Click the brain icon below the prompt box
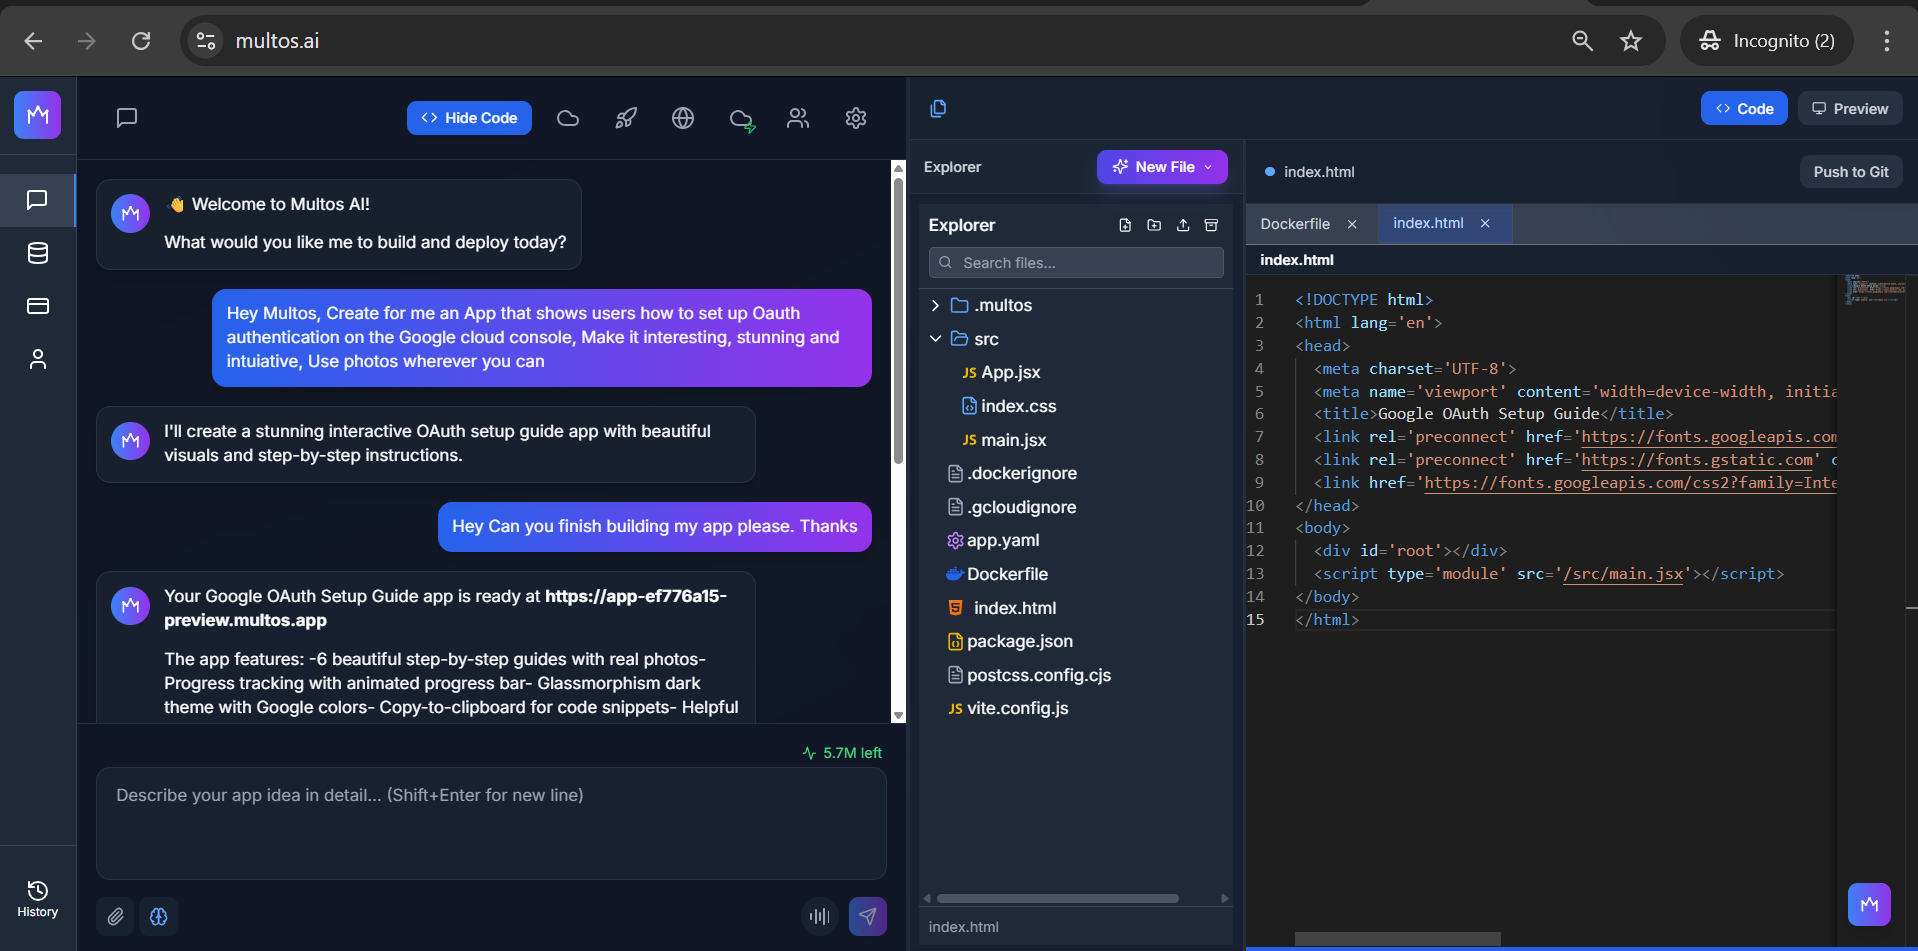The width and height of the screenshot is (1918, 951). click(x=159, y=916)
